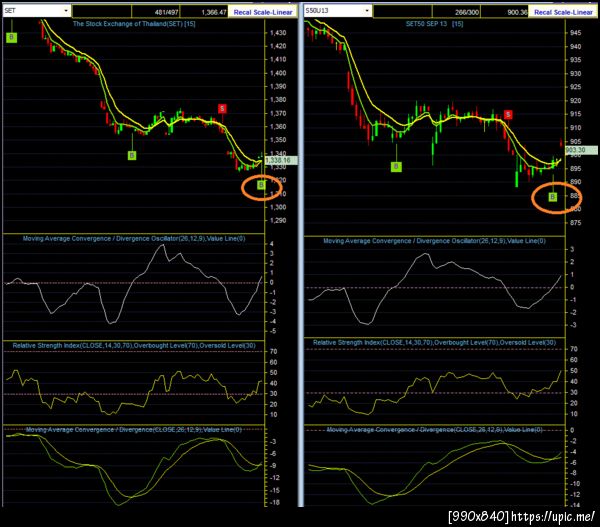Image resolution: width=600 pixels, height=527 pixels.
Task: Click the latest green B buy marker on S50U13 chart
Action: coord(553,197)
